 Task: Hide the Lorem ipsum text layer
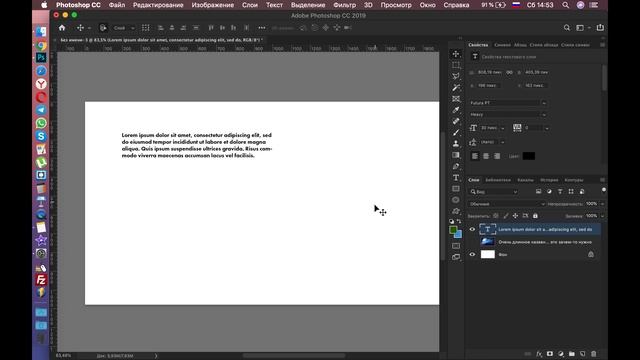[472, 229]
